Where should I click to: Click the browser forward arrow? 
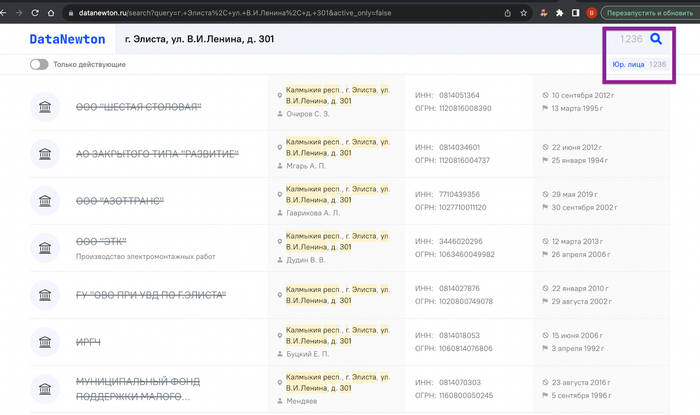tap(19, 13)
